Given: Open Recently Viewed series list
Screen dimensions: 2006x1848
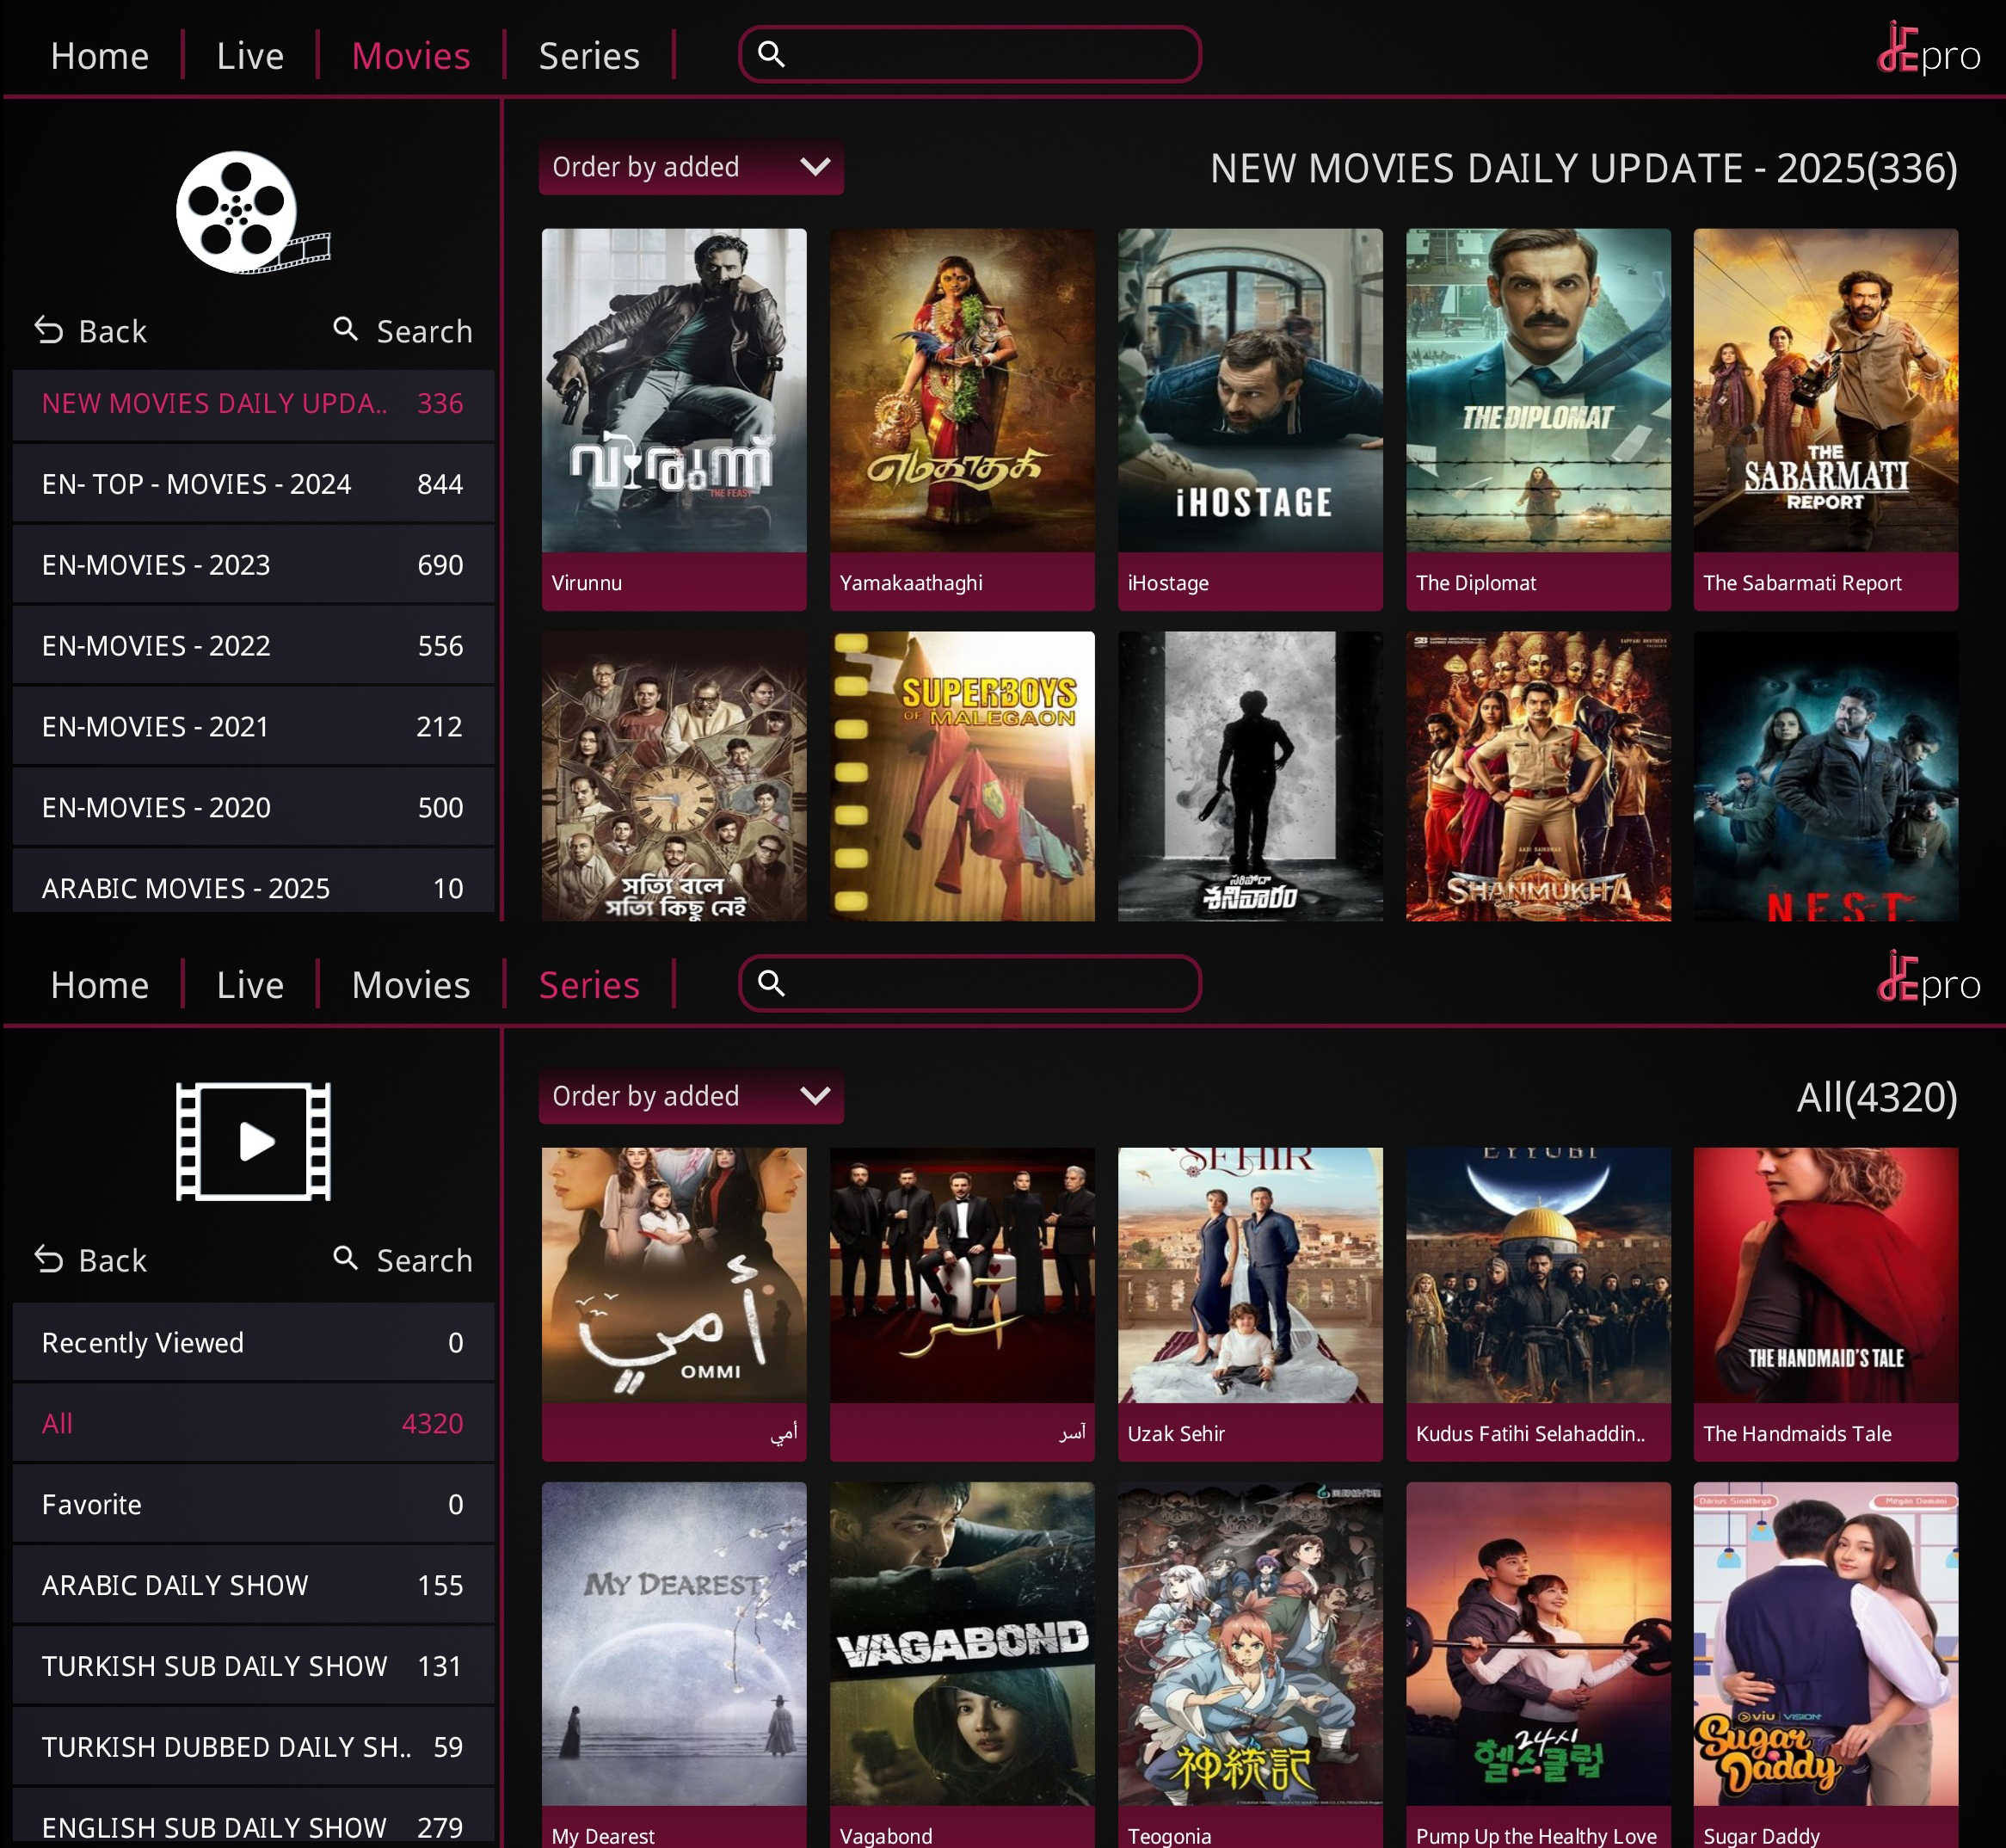Looking at the screenshot, I should (253, 1343).
